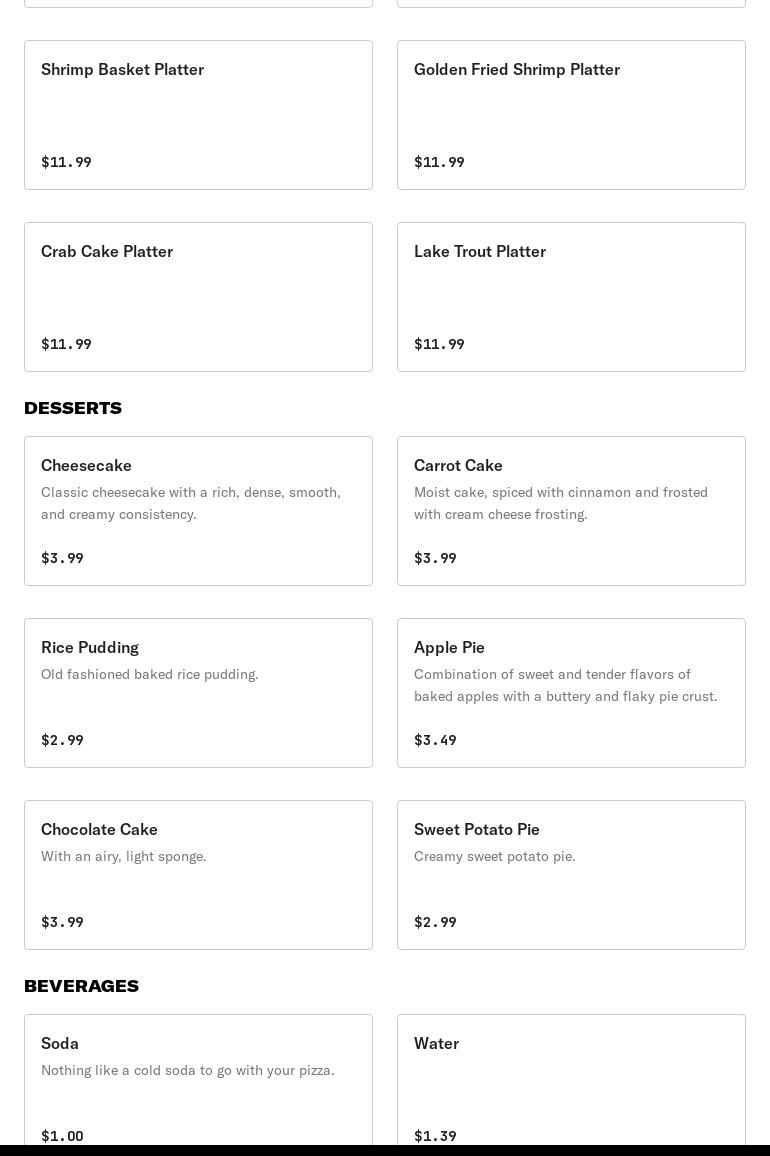Open the Water beverage item

572,1080
